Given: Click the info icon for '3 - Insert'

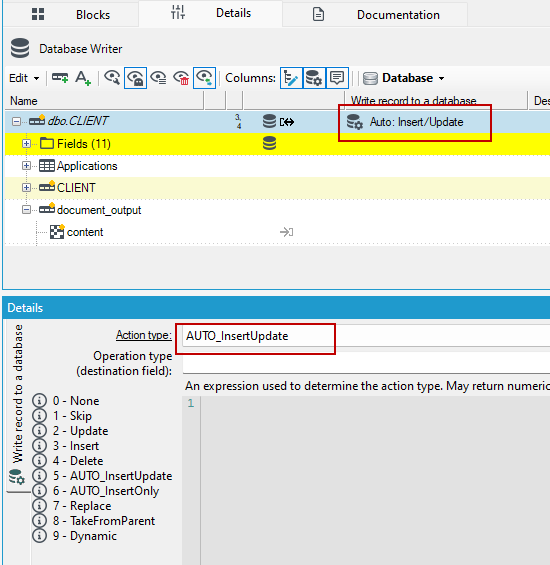Looking at the screenshot, I should [40, 446].
